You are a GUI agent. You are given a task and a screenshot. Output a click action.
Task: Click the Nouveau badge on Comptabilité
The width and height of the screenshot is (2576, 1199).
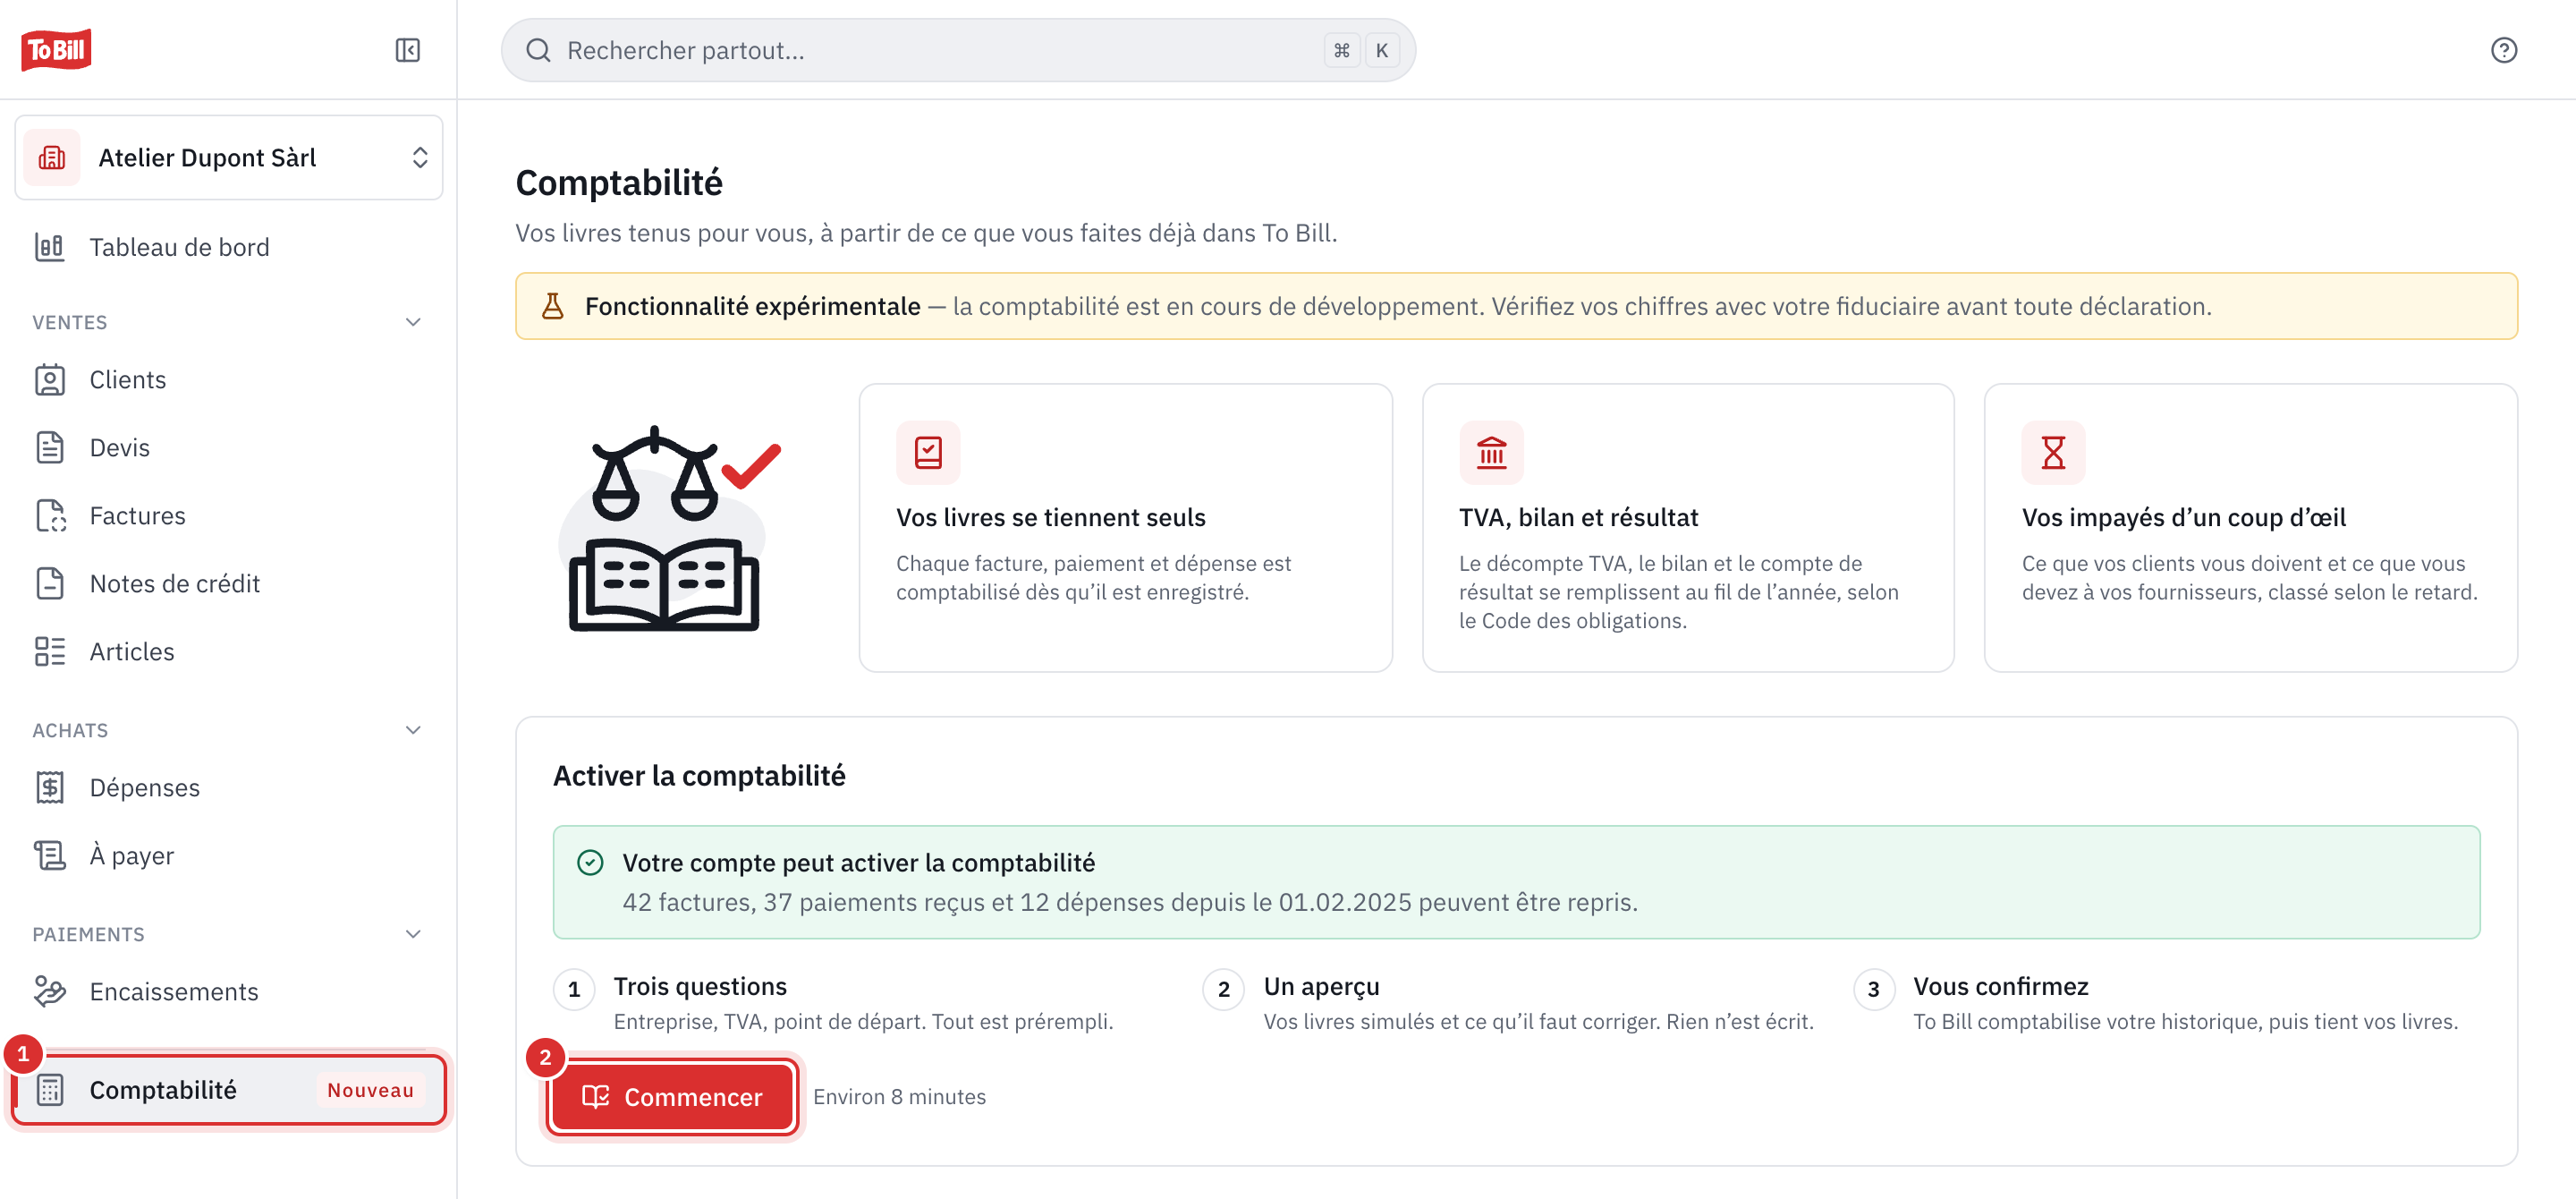click(x=371, y=1090)
